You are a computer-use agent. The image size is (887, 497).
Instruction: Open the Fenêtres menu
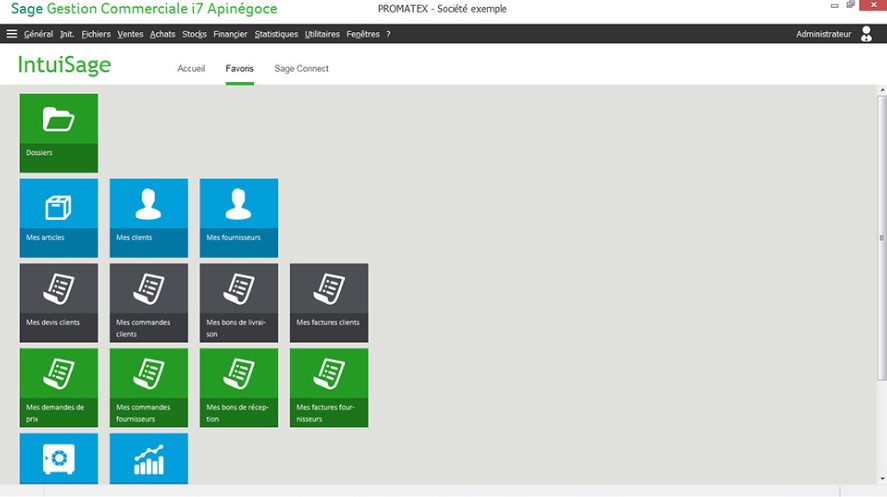coord(363,34)
